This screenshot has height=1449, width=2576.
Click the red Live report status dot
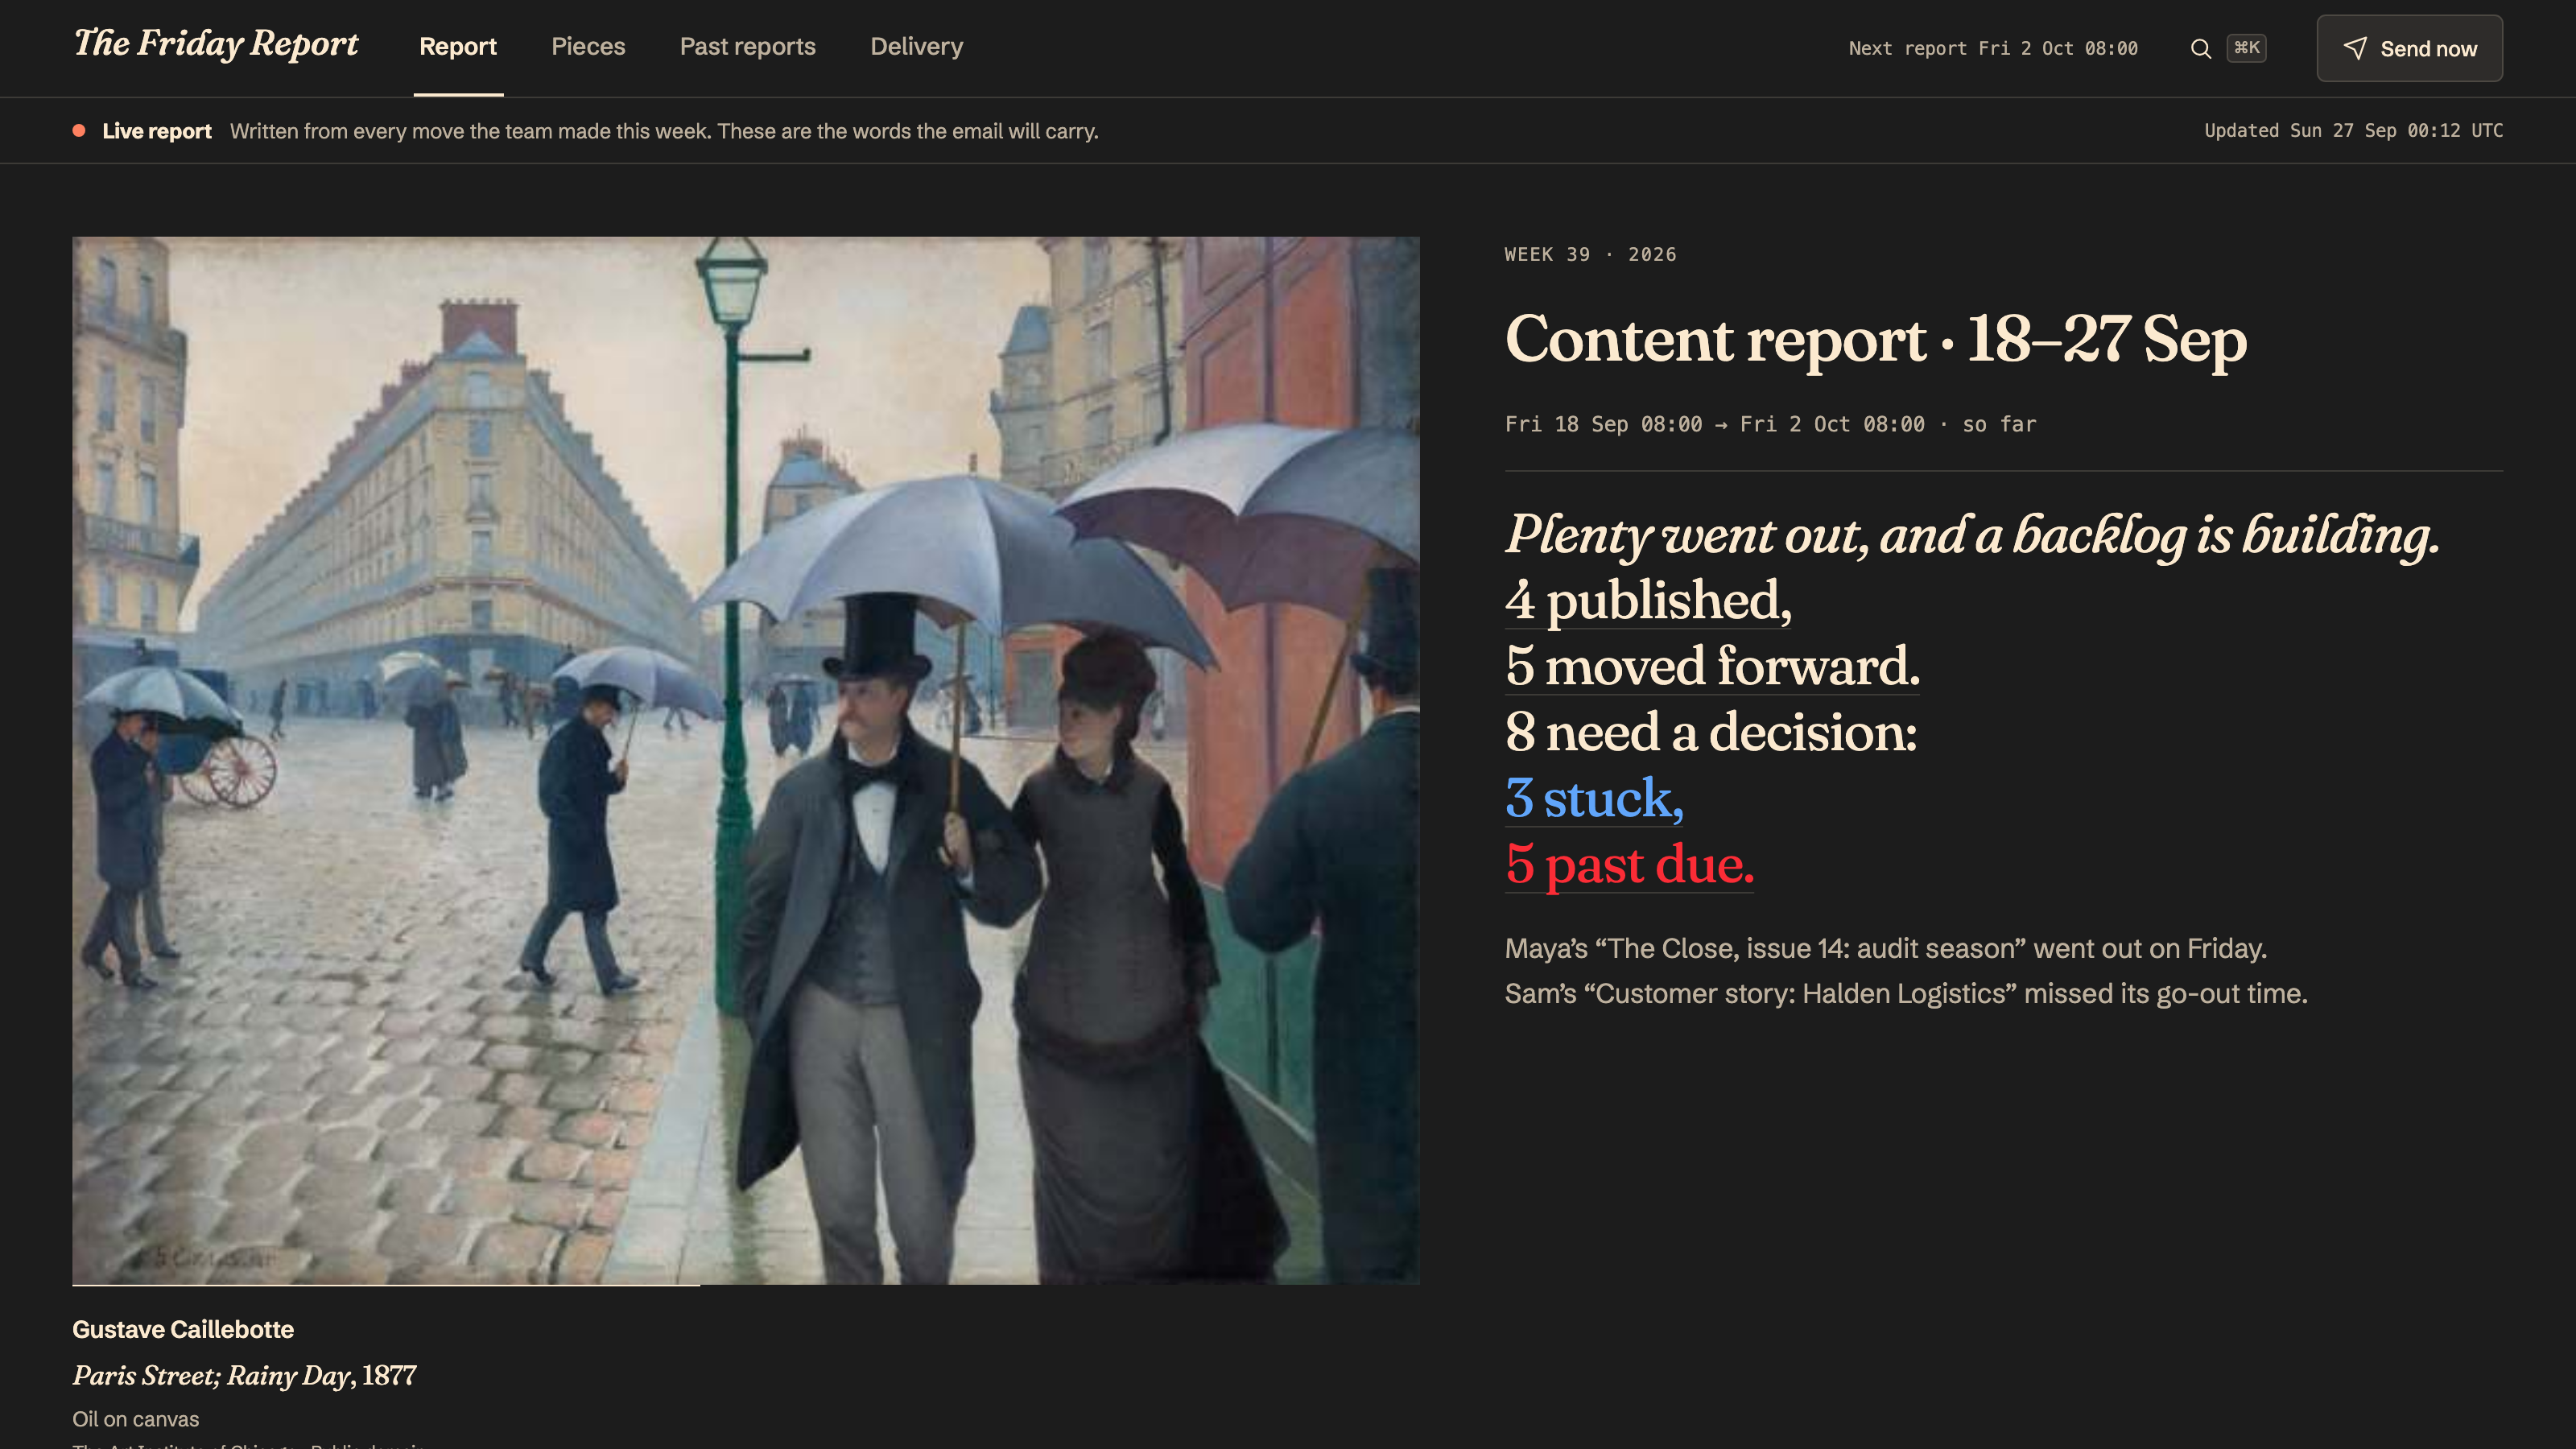pyautogui.click(x=79, y=131)
